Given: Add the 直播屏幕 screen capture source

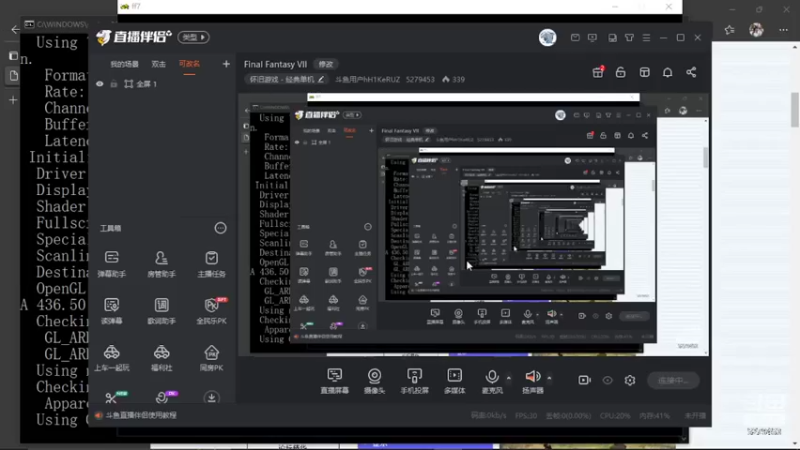Looking at the screenshot, I should click(x=335, y=381).
